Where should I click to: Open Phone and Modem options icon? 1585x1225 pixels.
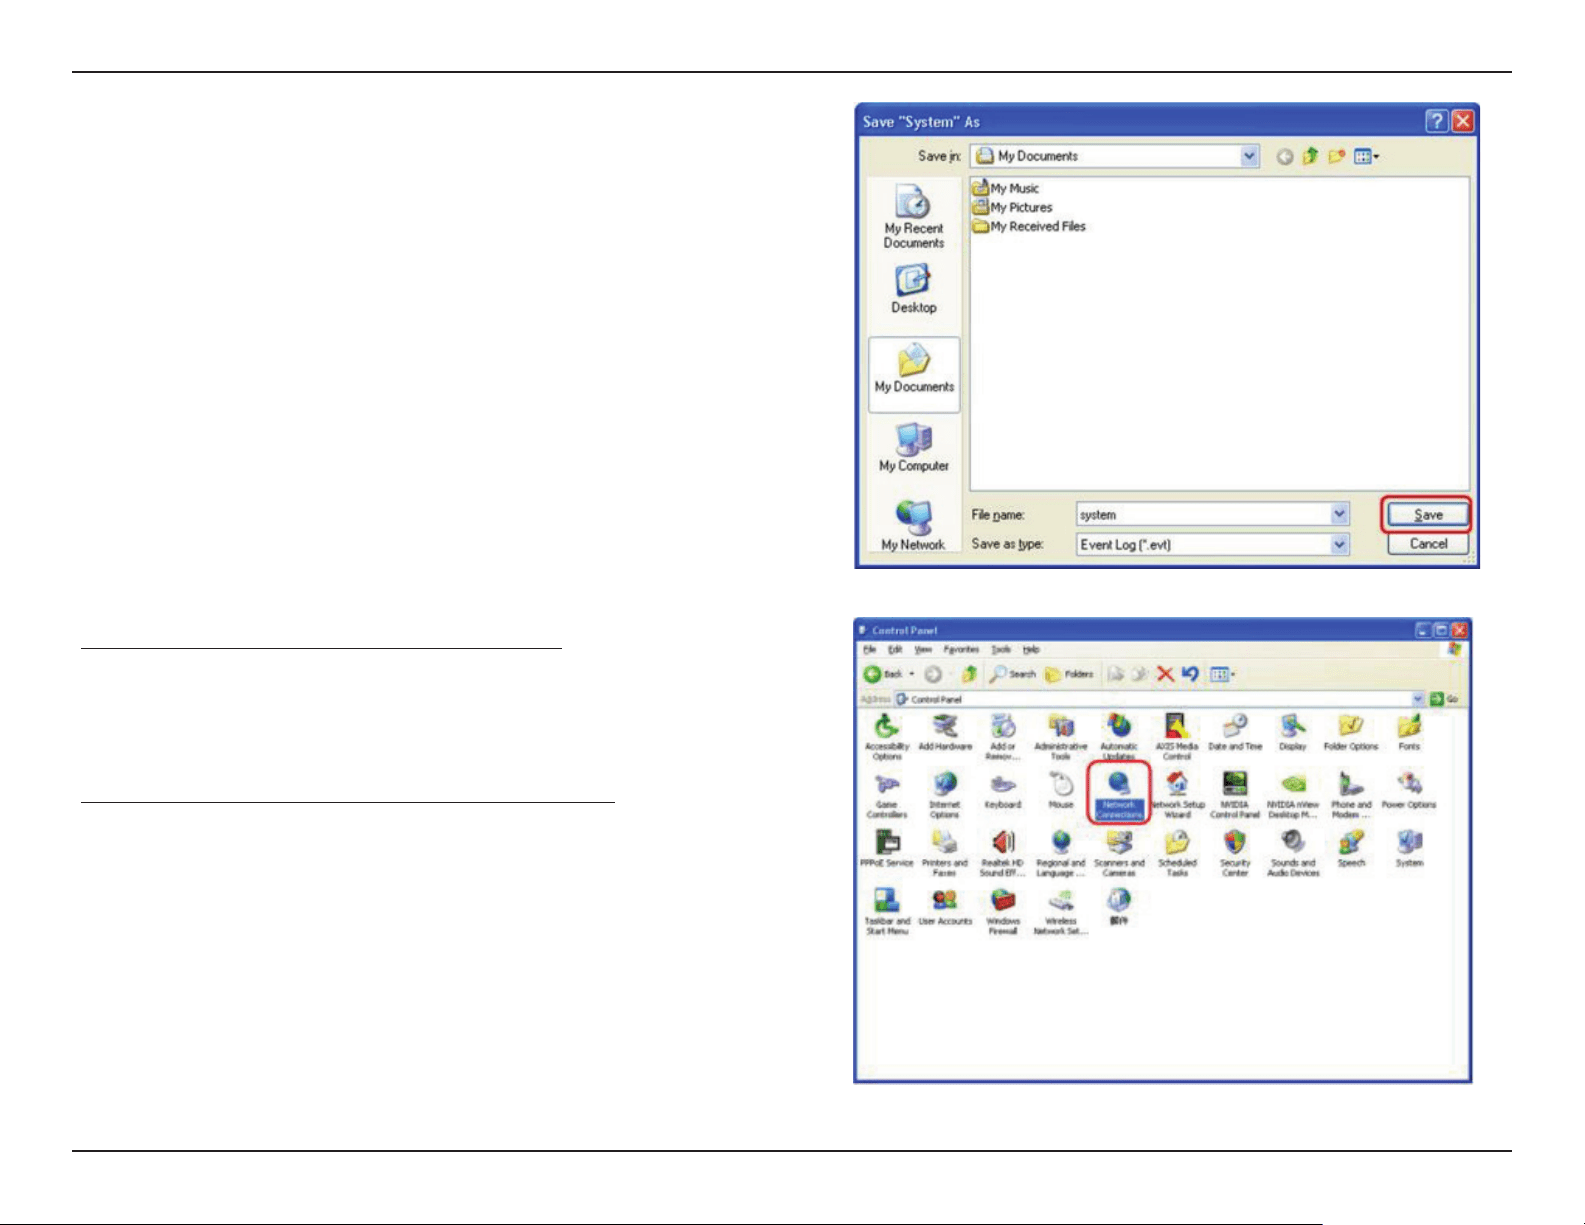tap(1351, 794)
